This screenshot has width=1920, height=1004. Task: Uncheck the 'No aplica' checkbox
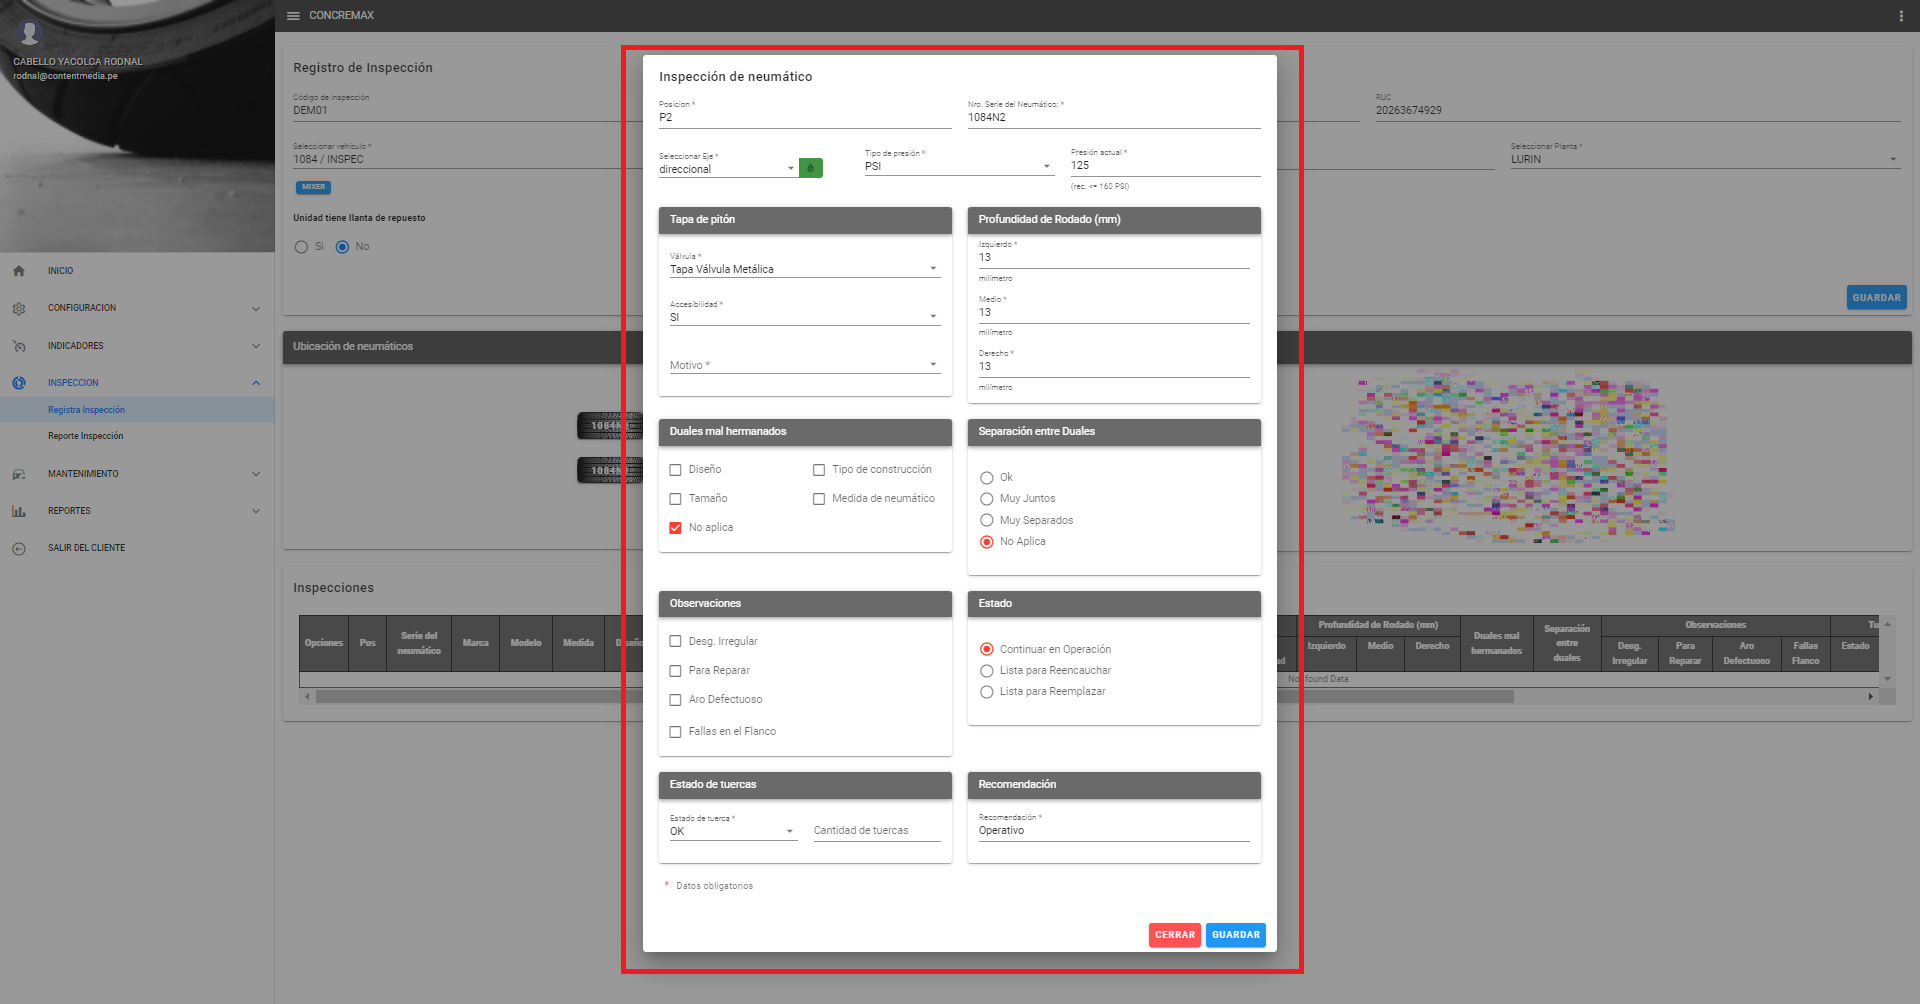(675, 528)
